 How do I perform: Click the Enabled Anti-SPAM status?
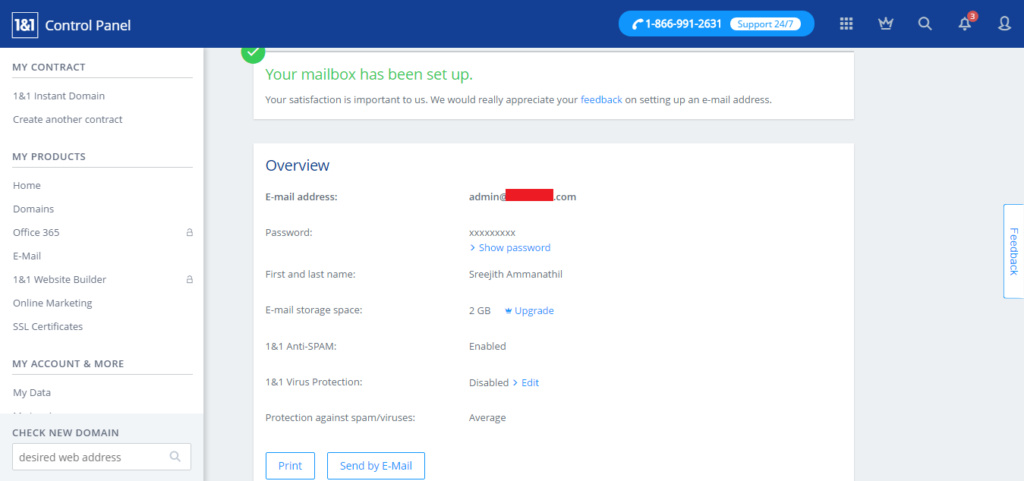coord(487,346)
